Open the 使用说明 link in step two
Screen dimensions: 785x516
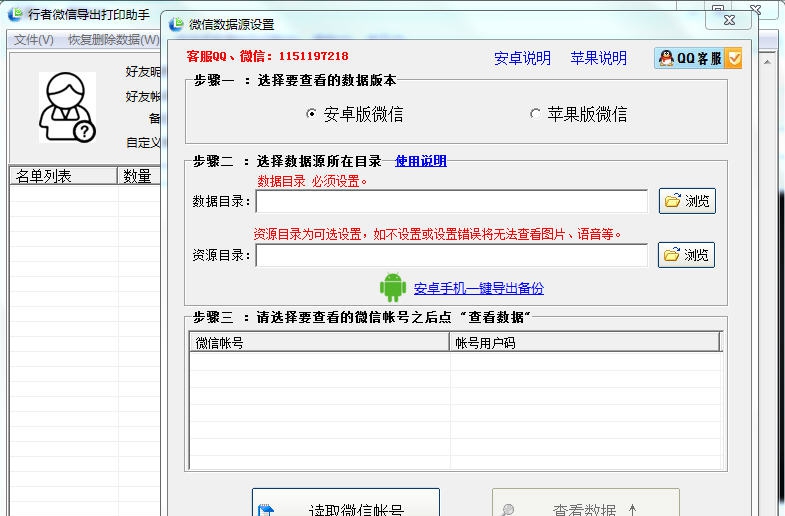tap(421, 161)
